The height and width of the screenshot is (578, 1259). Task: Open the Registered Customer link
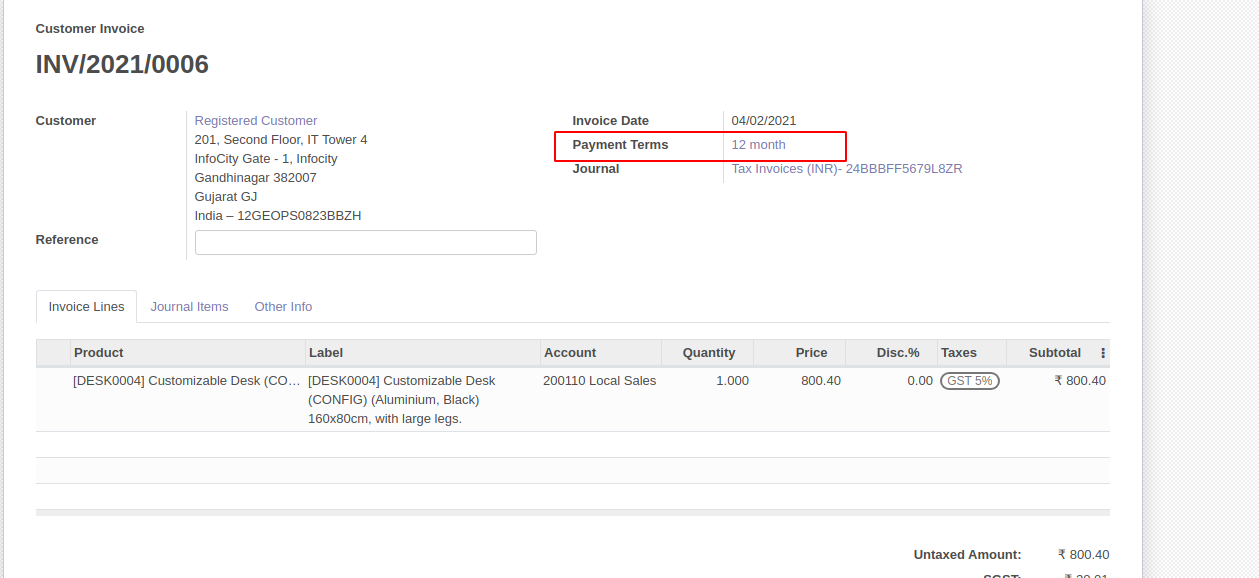coord(256,121)
